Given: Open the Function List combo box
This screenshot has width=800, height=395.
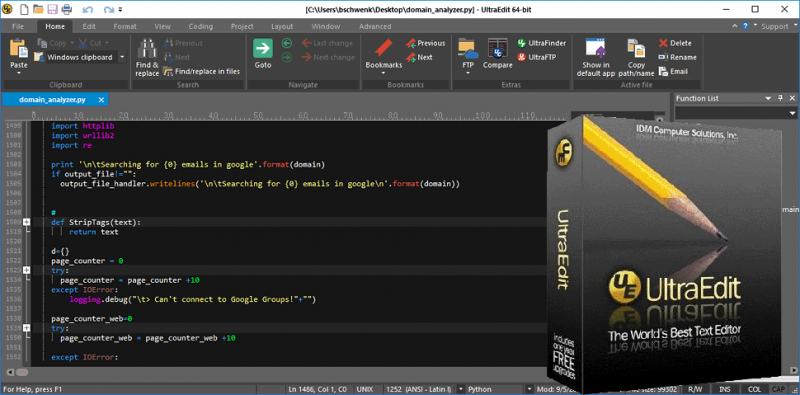Looking at the screenshot, I should (x=736, y=113).
